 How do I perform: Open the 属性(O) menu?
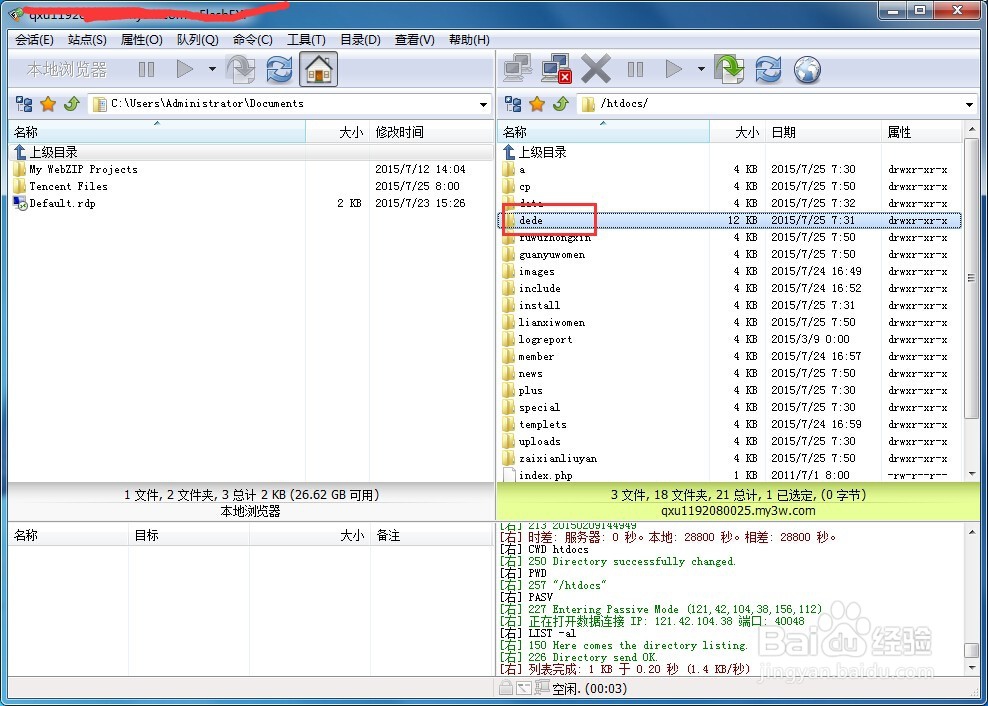pos(141,40)
